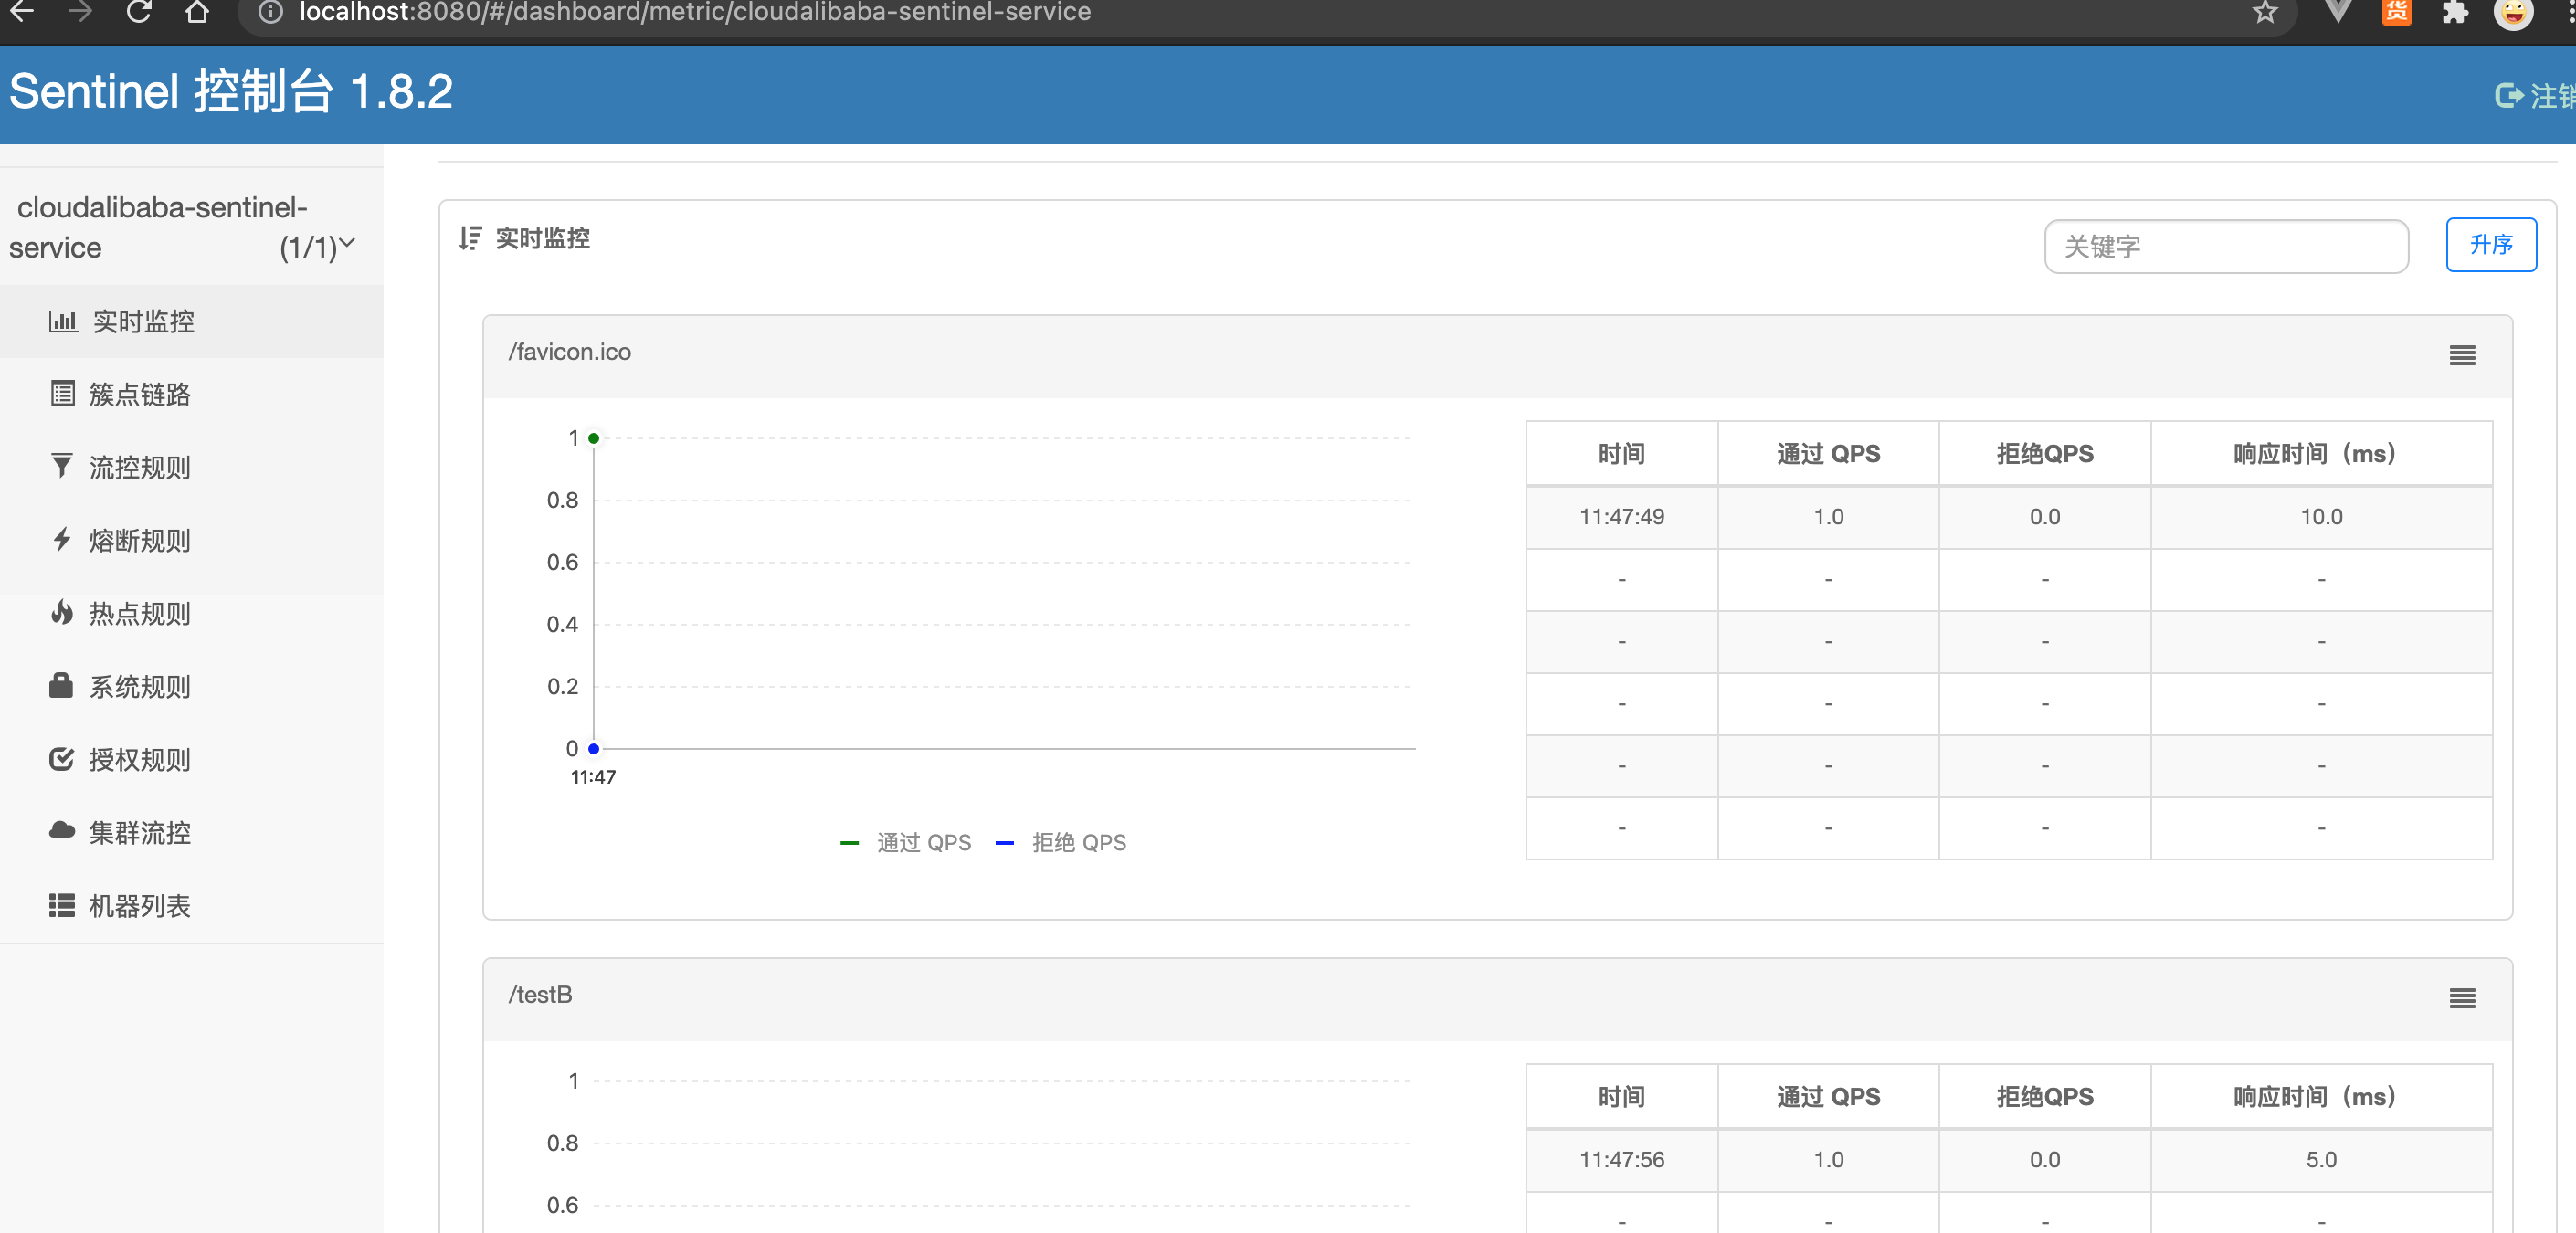Click the logout icon in header
The image size is (2576, 1233).
[2509, 95]
